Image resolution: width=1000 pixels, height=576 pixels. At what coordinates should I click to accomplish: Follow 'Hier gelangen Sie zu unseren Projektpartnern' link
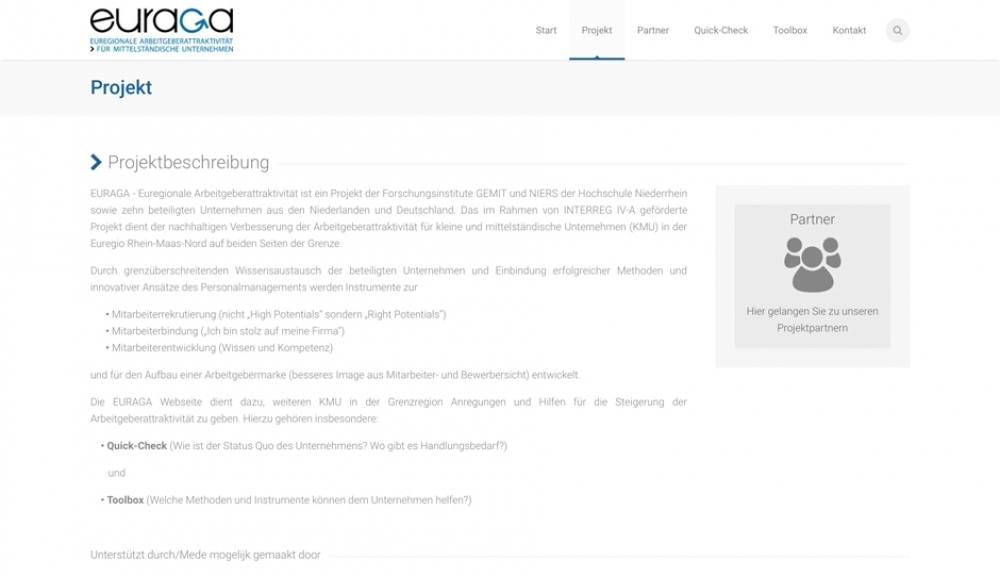812,320
